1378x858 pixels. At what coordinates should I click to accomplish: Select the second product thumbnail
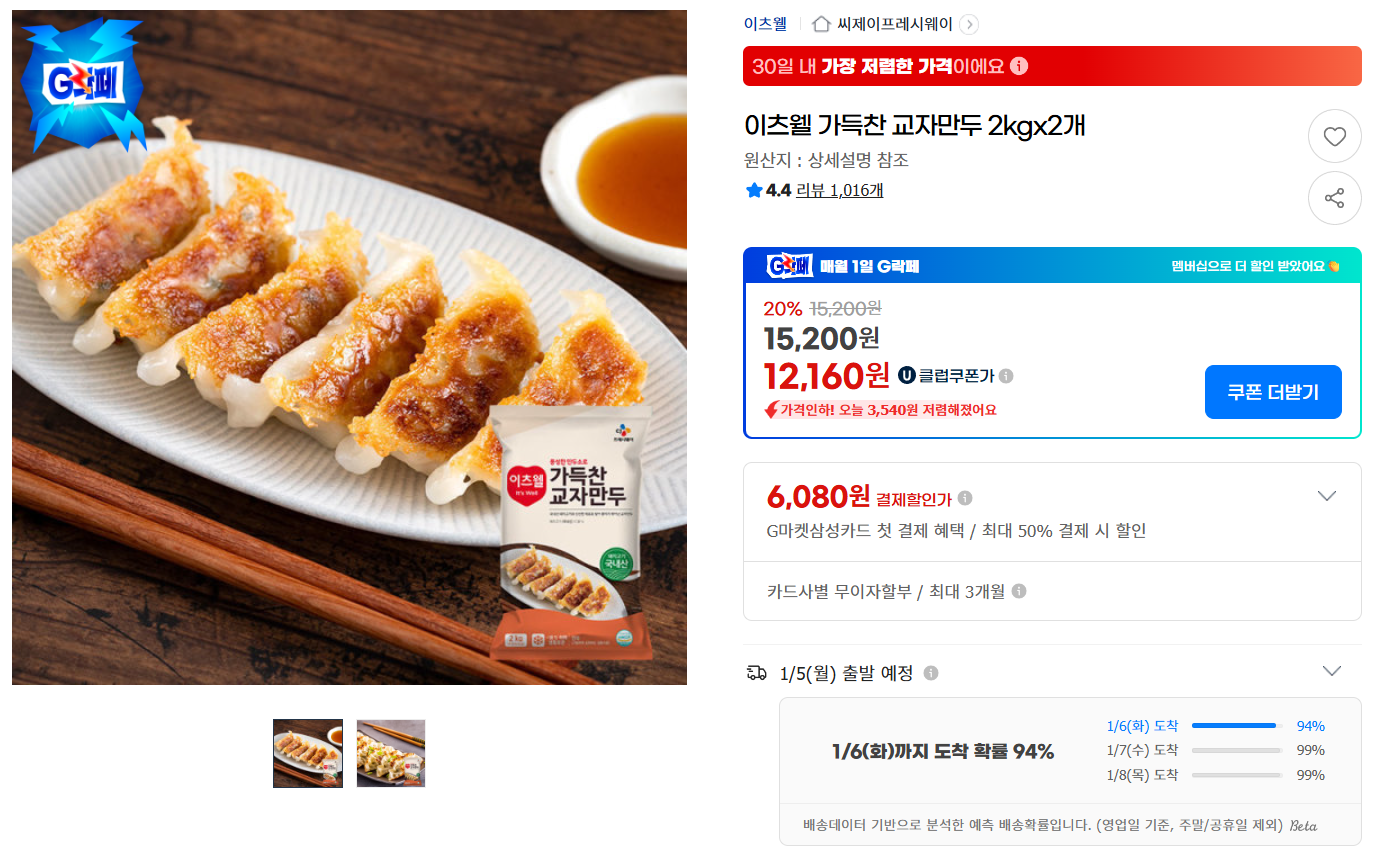coord(390,753)
